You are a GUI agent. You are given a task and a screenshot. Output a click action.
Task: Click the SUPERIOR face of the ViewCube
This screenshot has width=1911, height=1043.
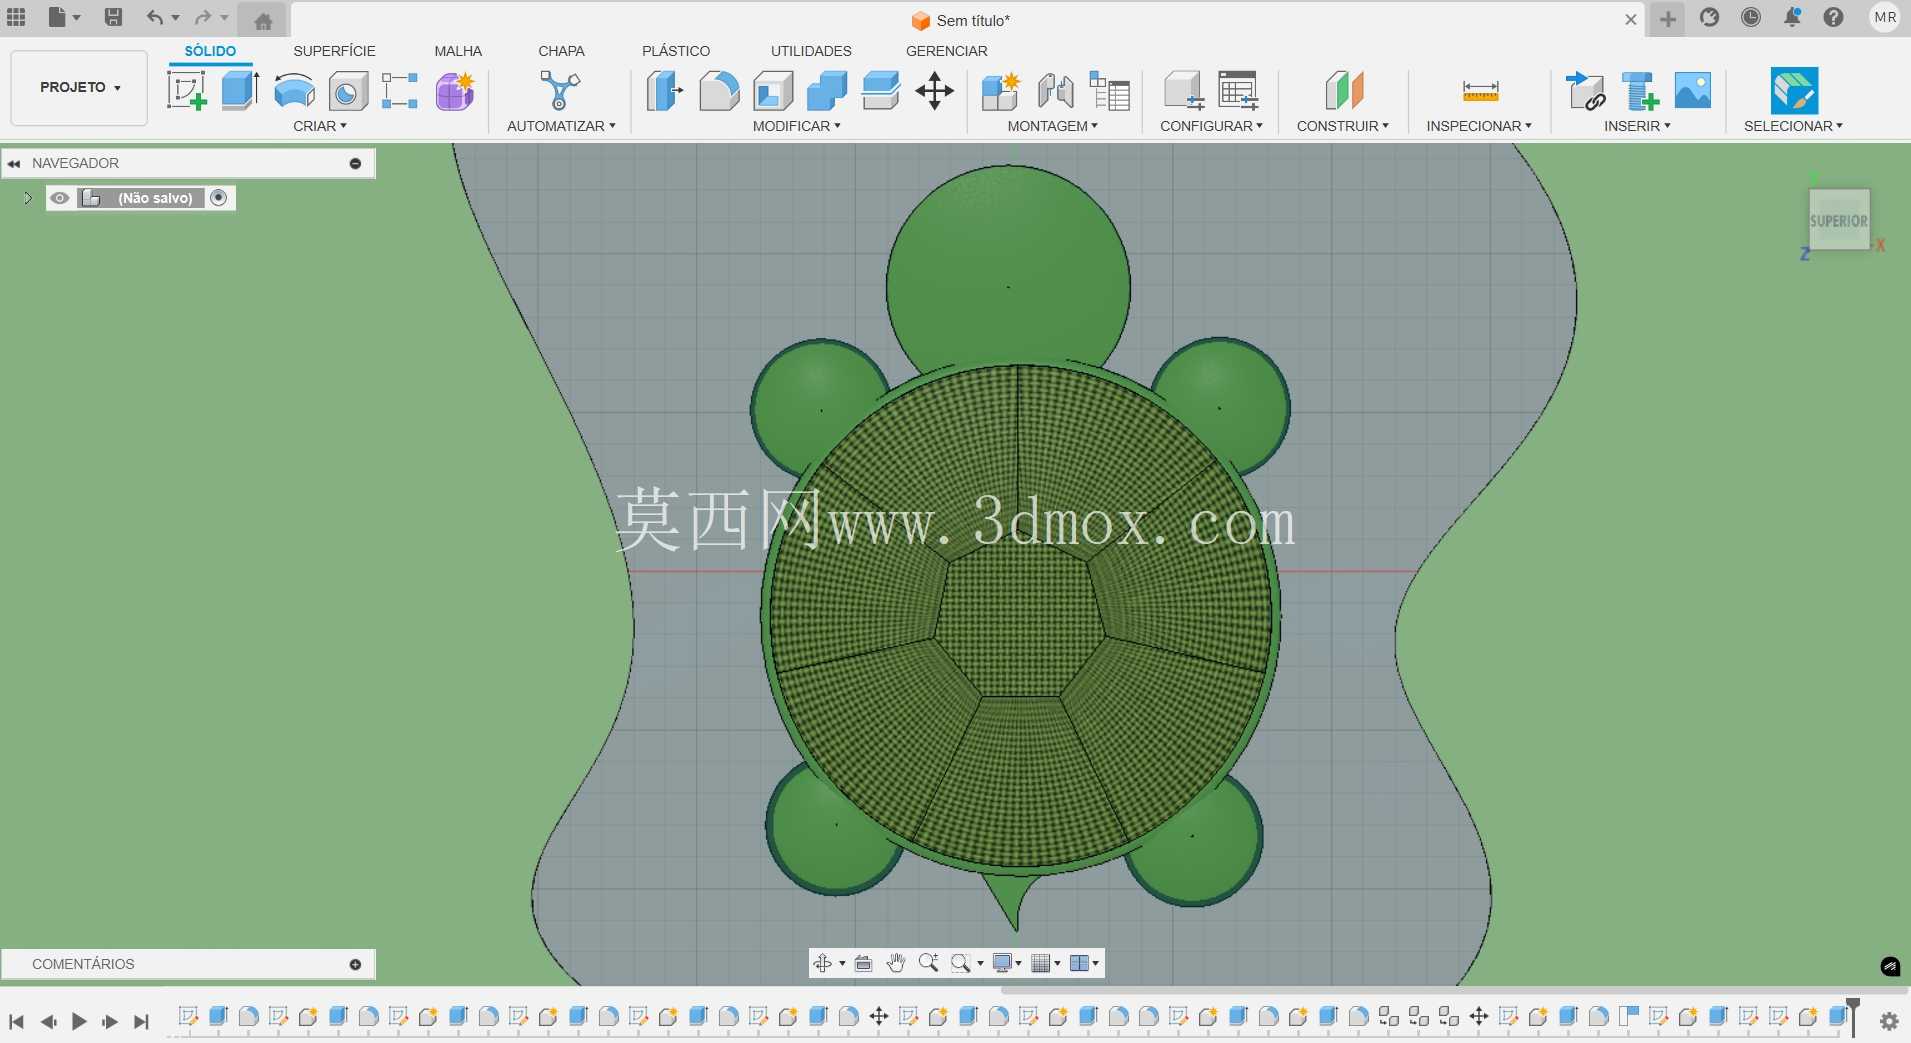(1838, 220)
